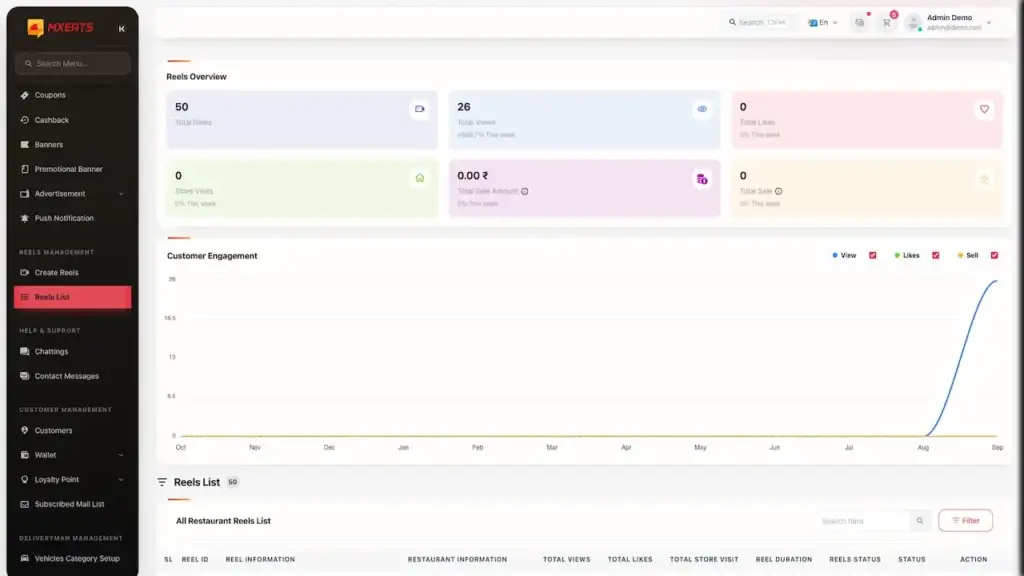Click the Total Sale info icon
The height and width of the screenshot is (576, 1024).
tap(778, 191)
